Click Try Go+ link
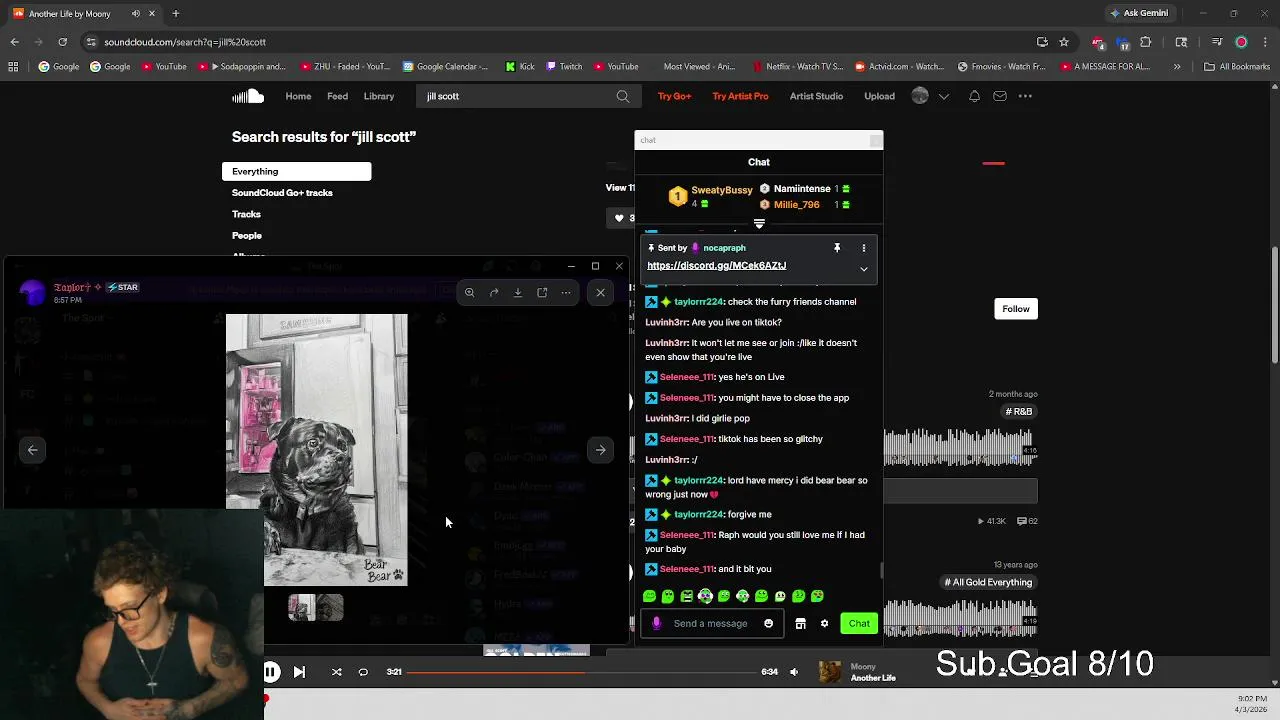Screen dimensions: 1280x720 (674, 96)
